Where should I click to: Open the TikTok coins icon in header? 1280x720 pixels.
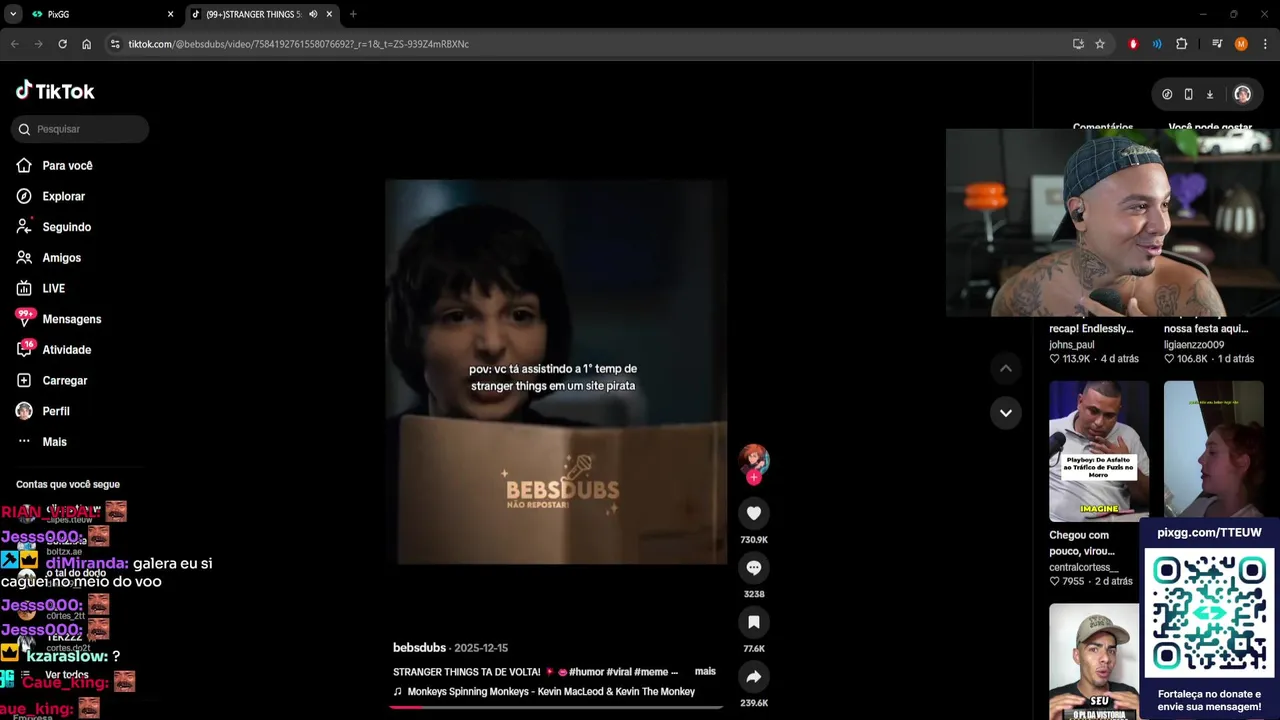[1167, 94]
